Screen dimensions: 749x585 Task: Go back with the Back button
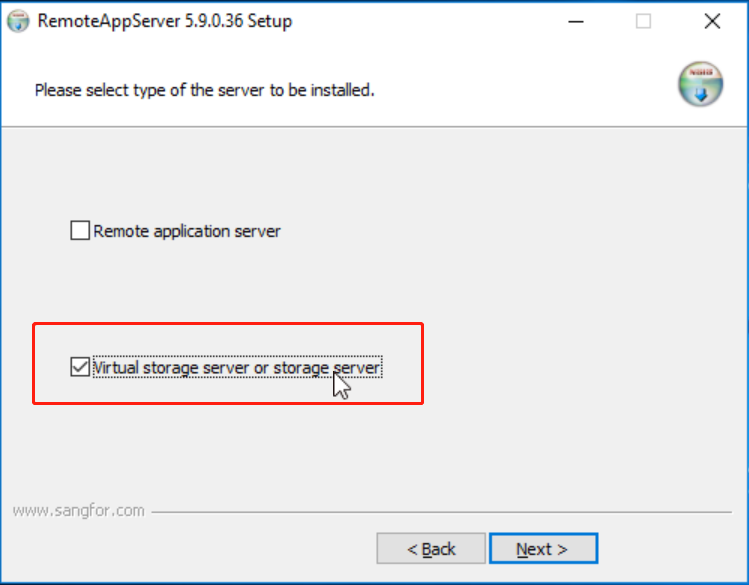(431, 549)
